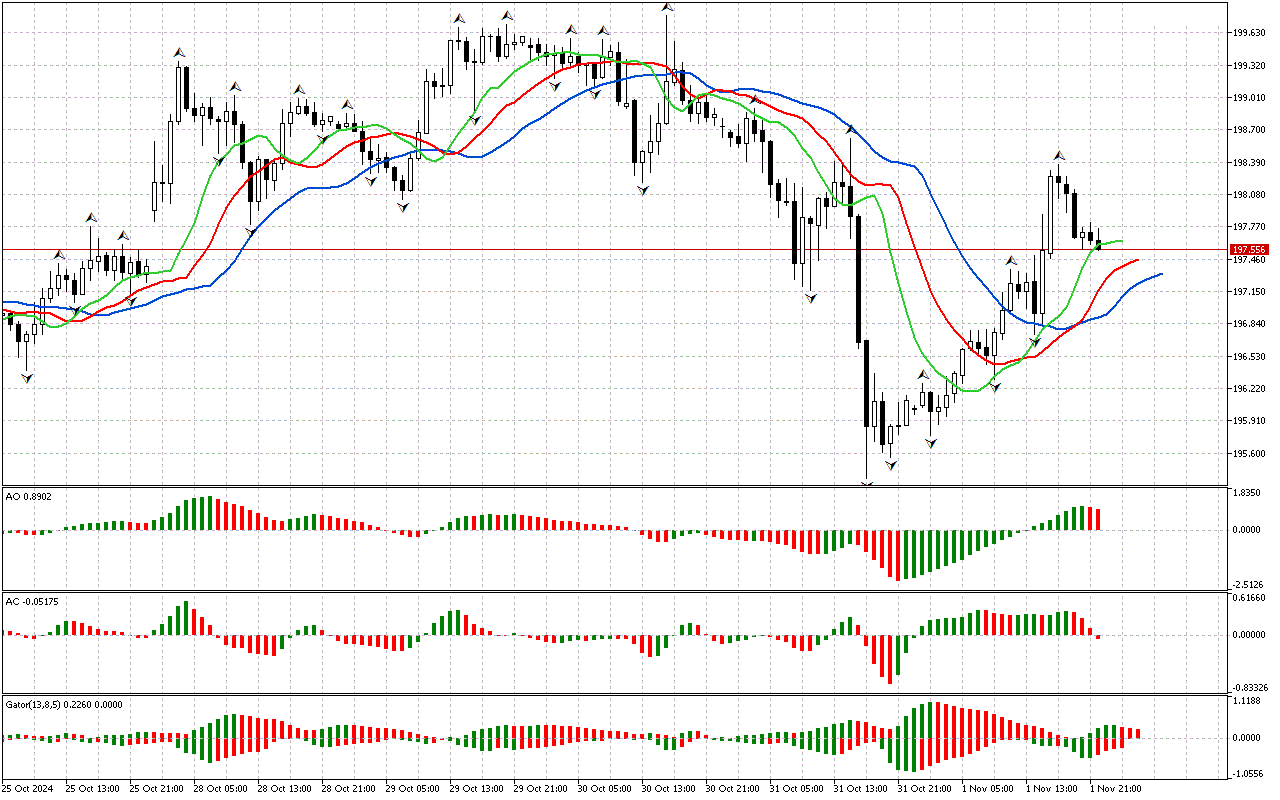Screen dimensions: 1280x800
Task: Select the 28 Oct 21:00 time label
Action: (349, 789)
